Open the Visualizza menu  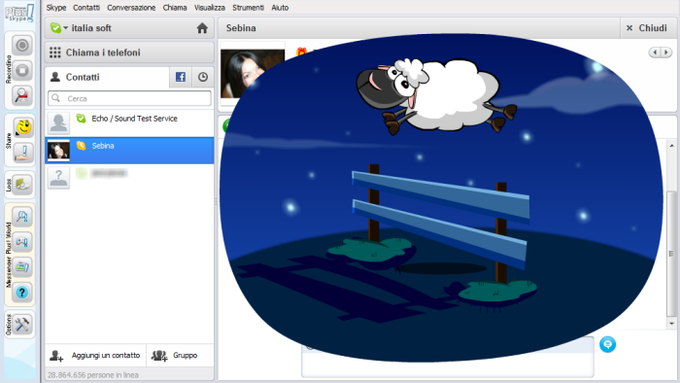(209, 7)
